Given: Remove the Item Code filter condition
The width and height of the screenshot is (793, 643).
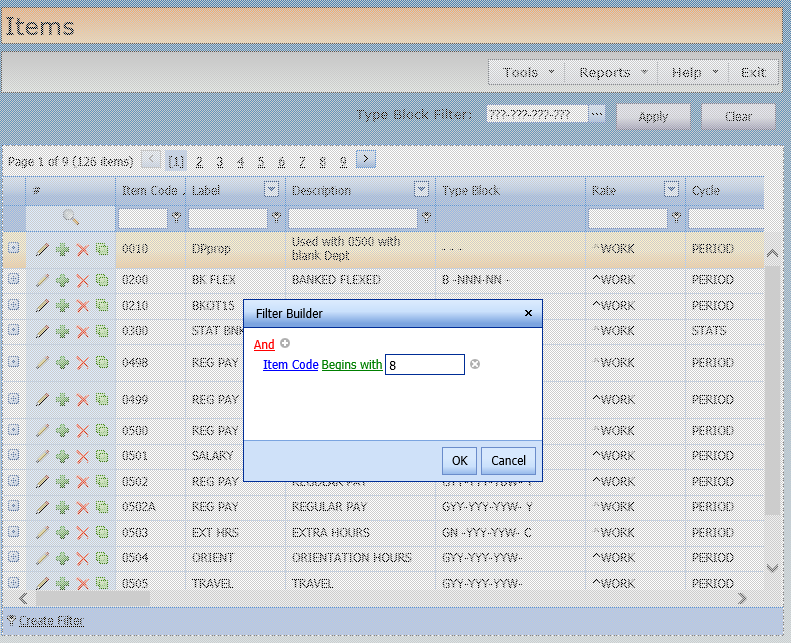Looking at the screenshot, I should tap(475, 365).
